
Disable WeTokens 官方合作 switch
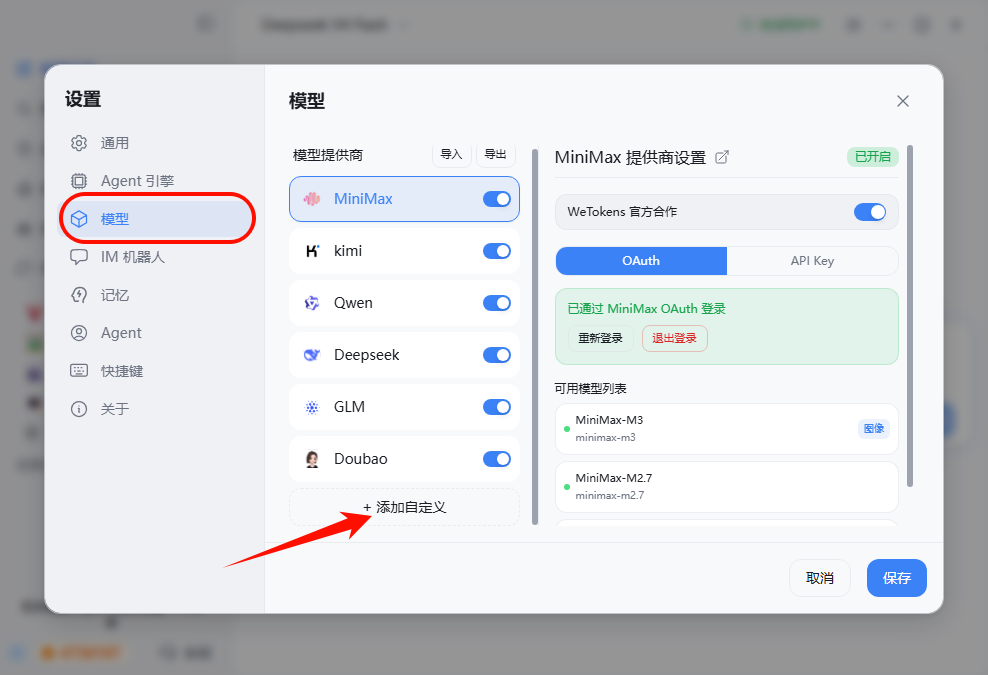(x=870, y=212)
